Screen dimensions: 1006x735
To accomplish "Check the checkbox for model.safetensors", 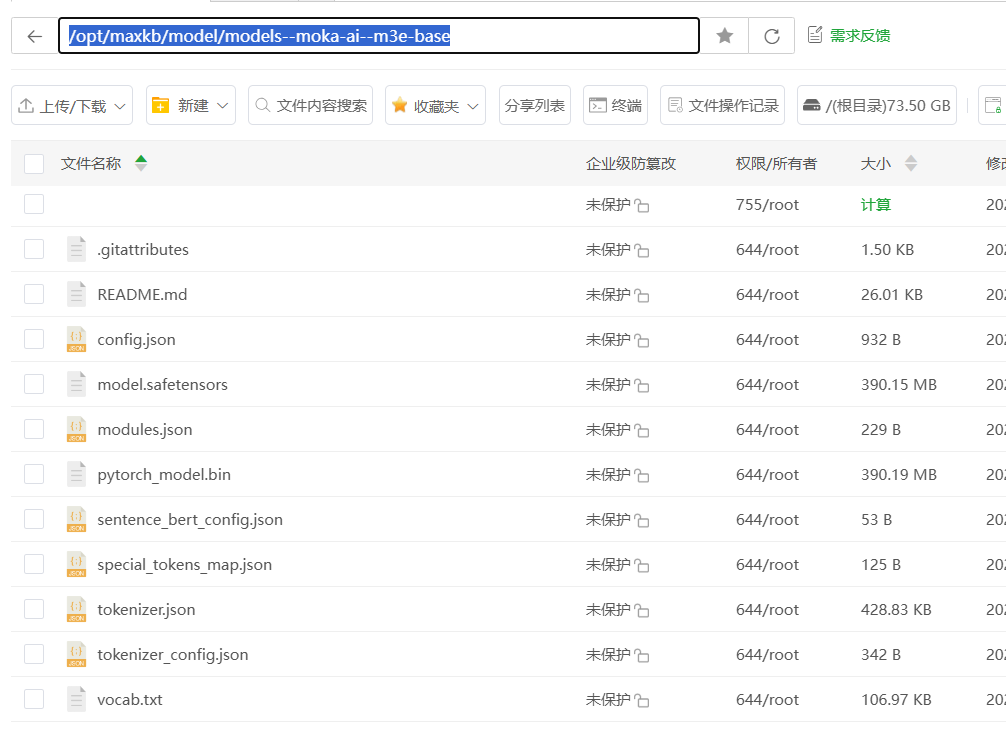I will [33, 384].
